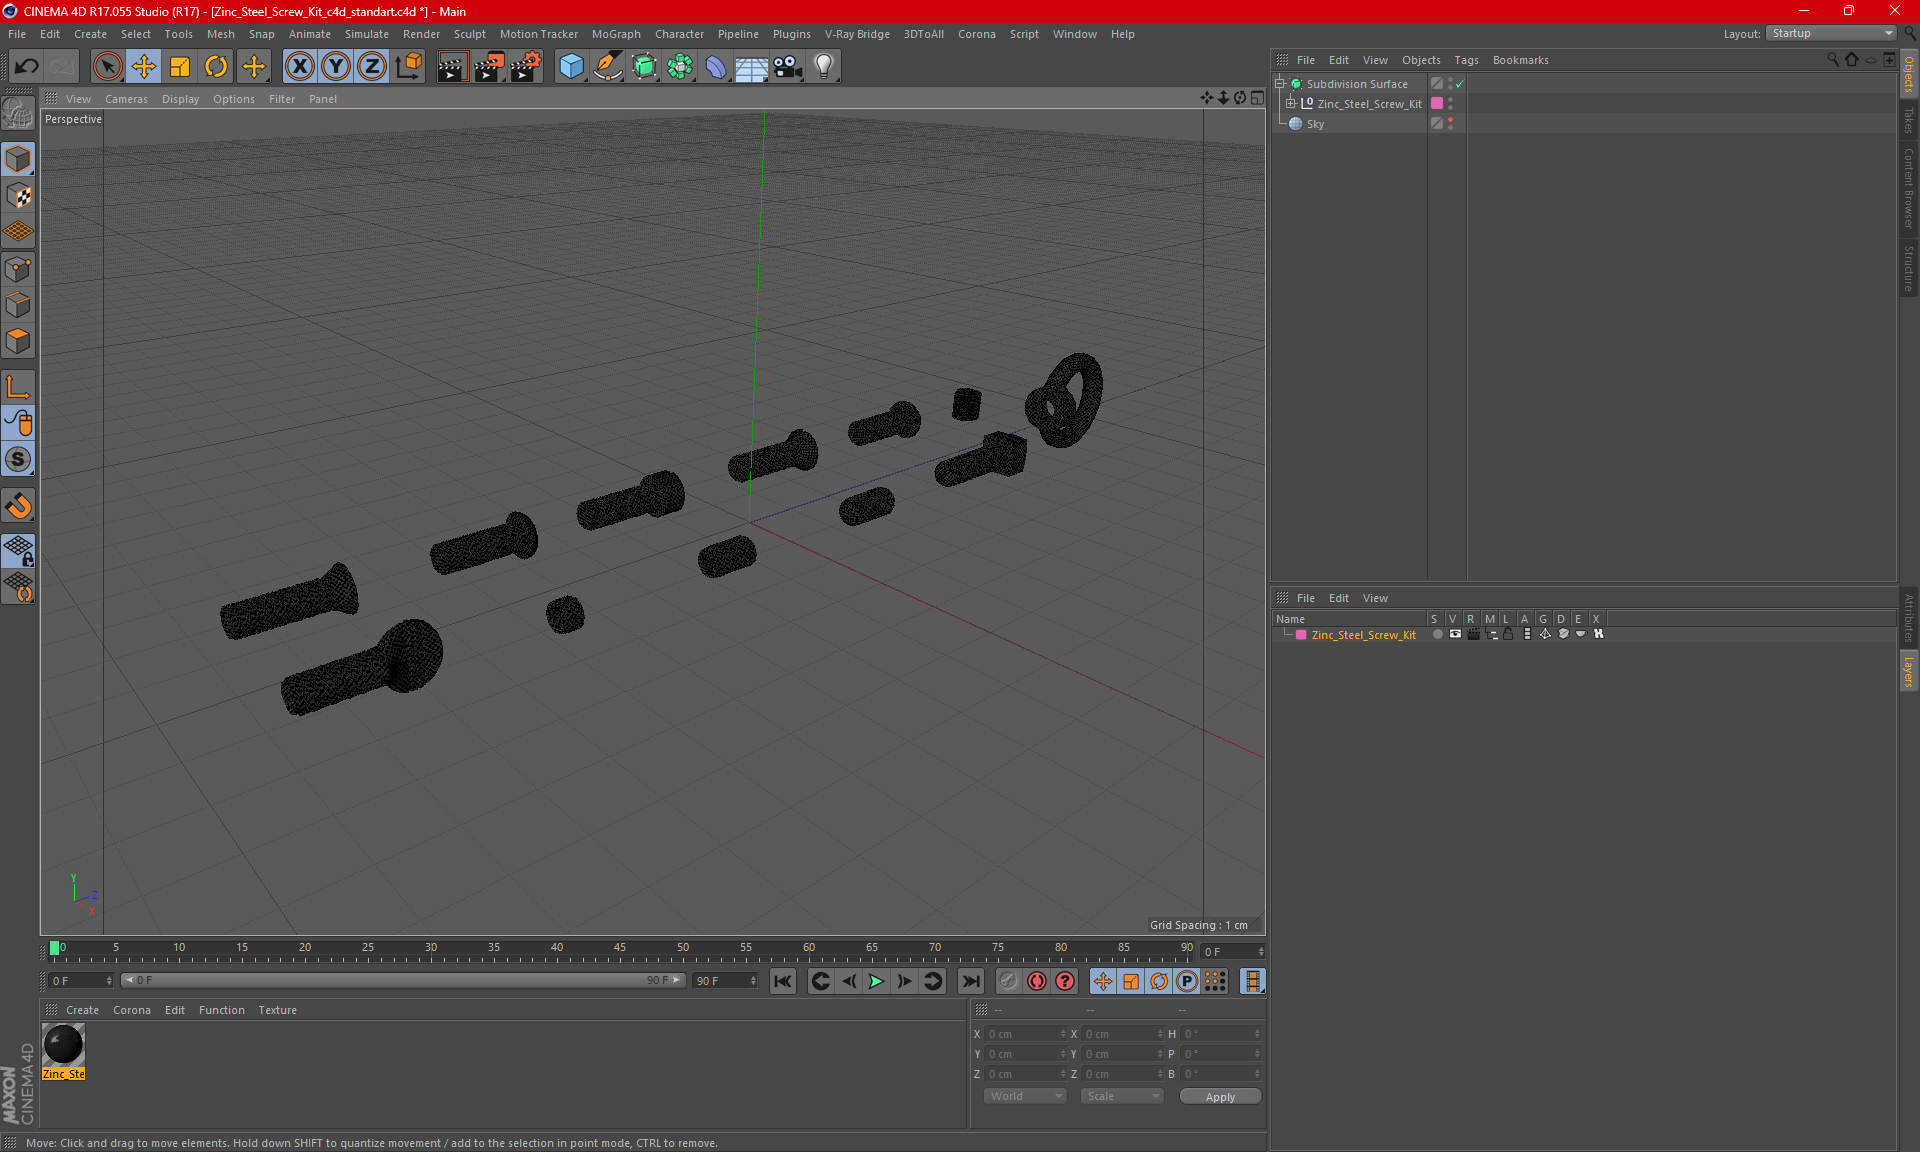1920x1152 pixels.
Task: Open the Layout Startup dropdown
Action: pyautogui.click(x=1831, y=33)
